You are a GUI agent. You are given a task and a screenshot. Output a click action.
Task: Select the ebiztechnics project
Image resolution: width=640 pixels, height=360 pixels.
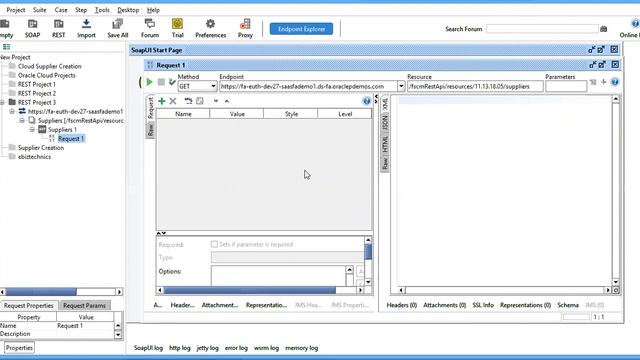coord(34,157)
